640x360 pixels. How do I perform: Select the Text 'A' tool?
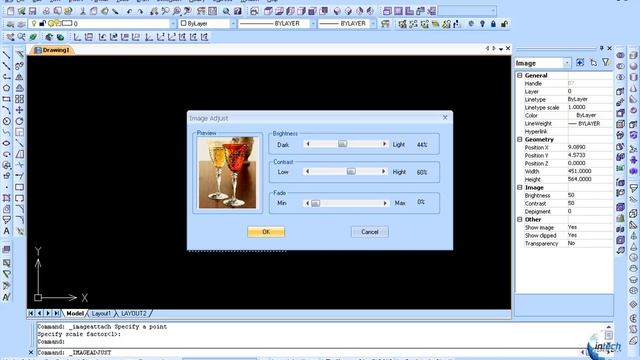click(x=6, y=231)
